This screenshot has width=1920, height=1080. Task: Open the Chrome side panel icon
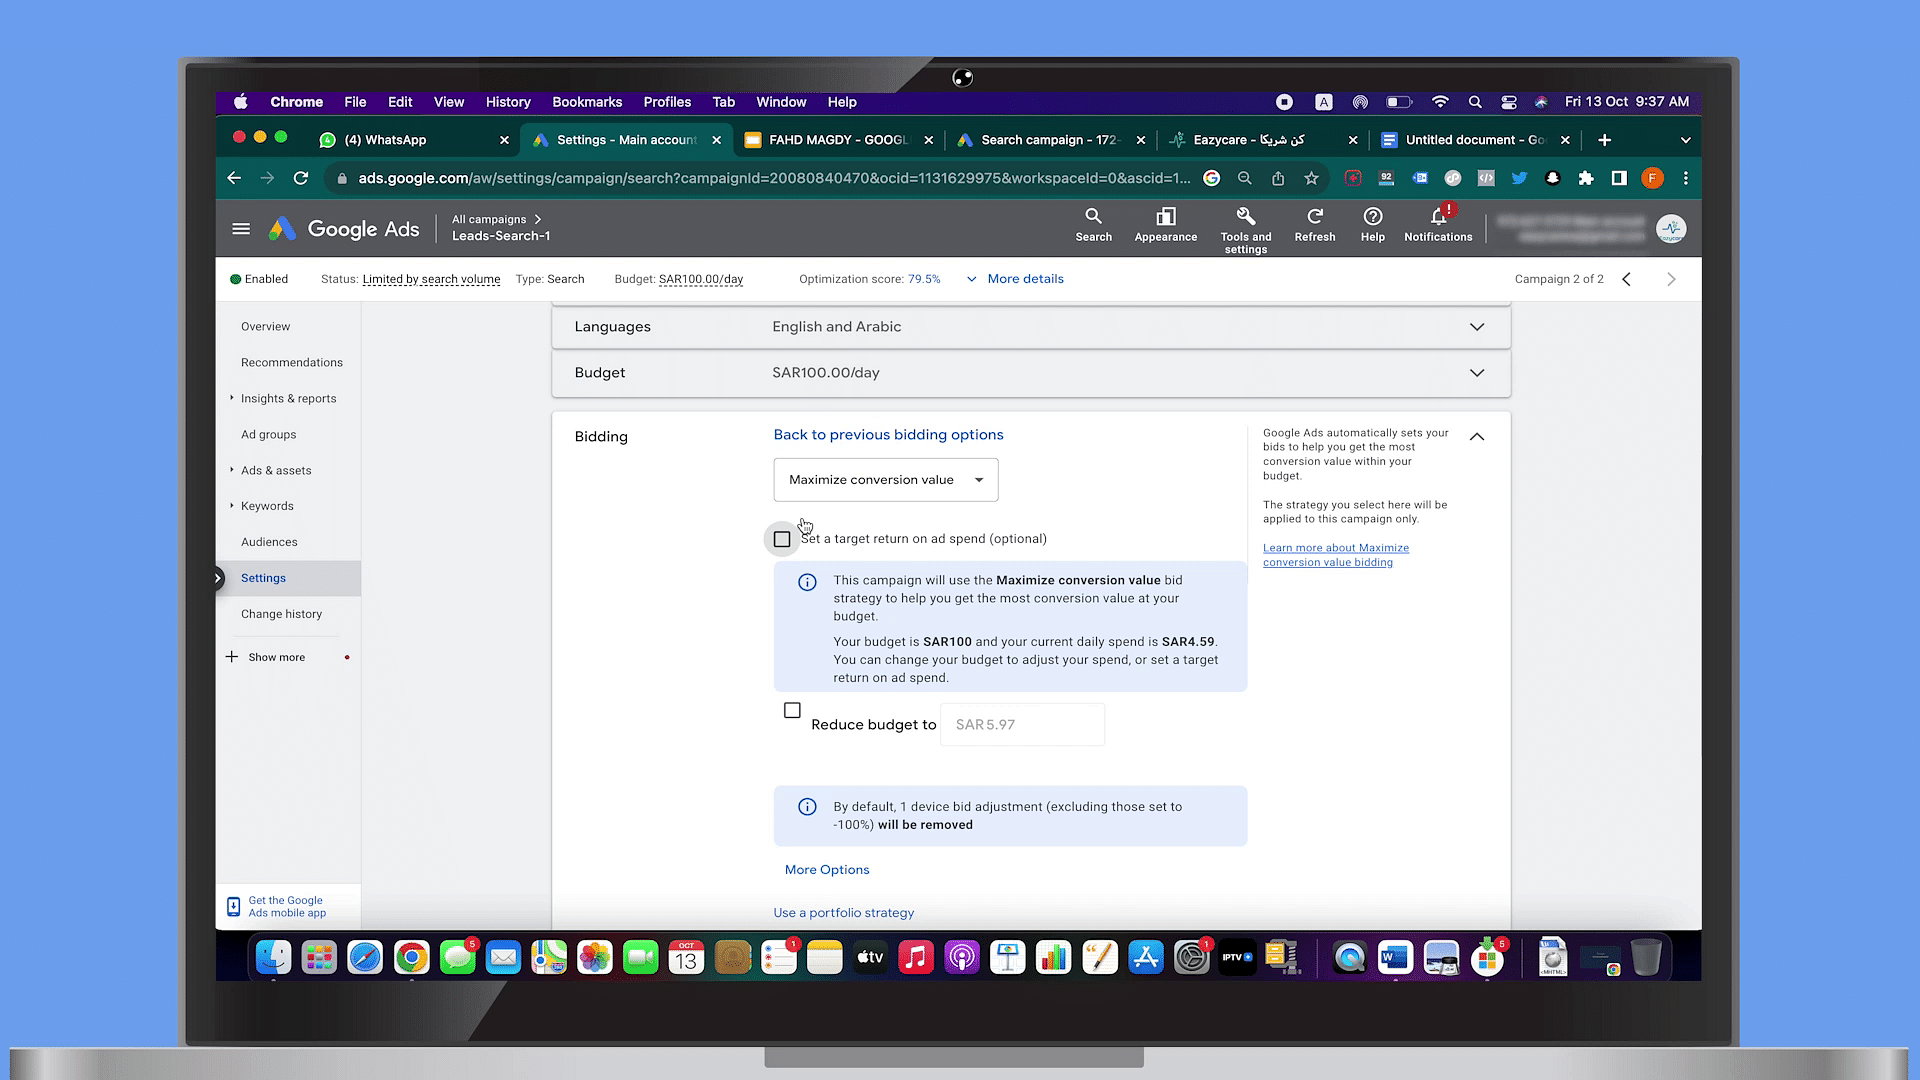1619,178
